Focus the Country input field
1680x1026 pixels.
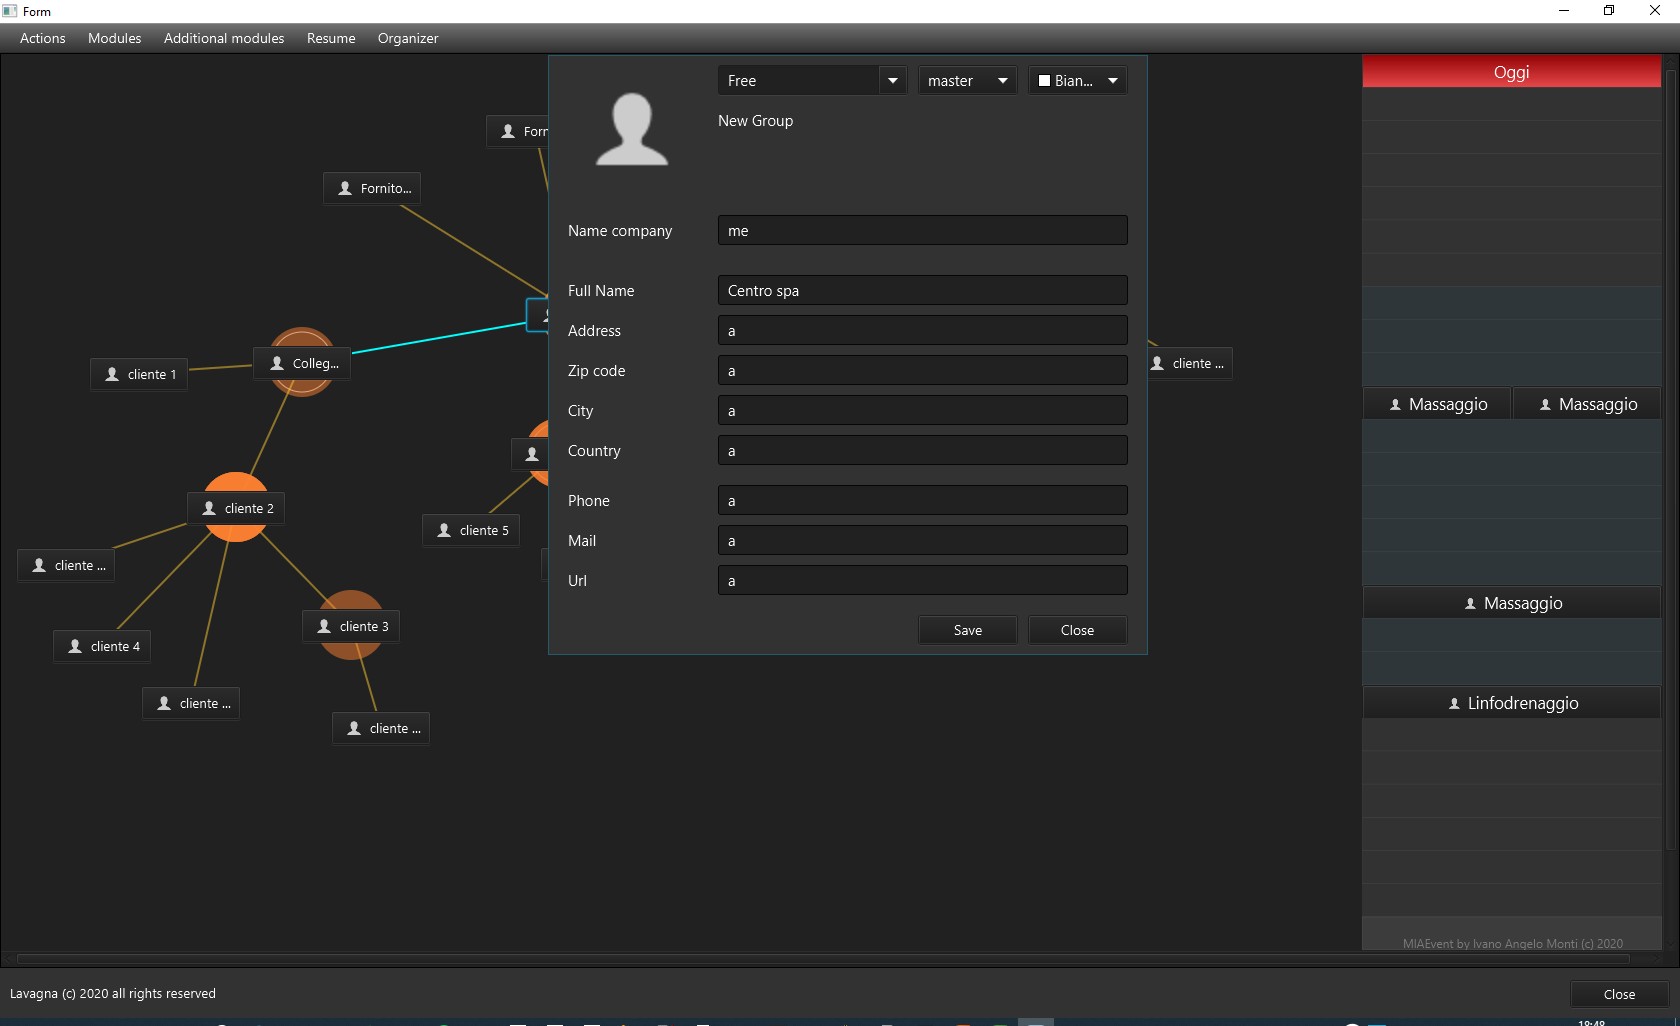pos(923,450)
